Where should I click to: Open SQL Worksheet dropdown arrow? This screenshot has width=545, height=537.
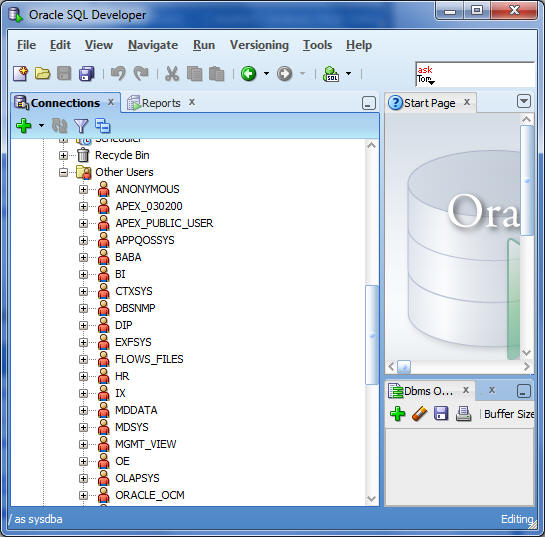[348, 74]
